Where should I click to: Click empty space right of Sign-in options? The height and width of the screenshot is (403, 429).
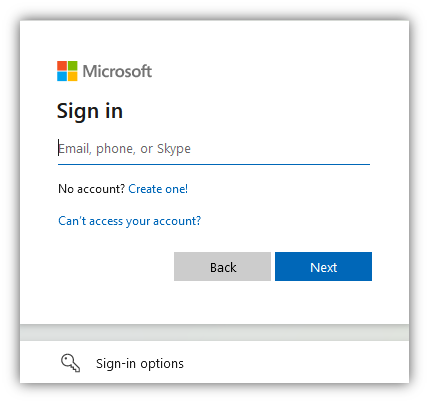[x=293, y=363]
